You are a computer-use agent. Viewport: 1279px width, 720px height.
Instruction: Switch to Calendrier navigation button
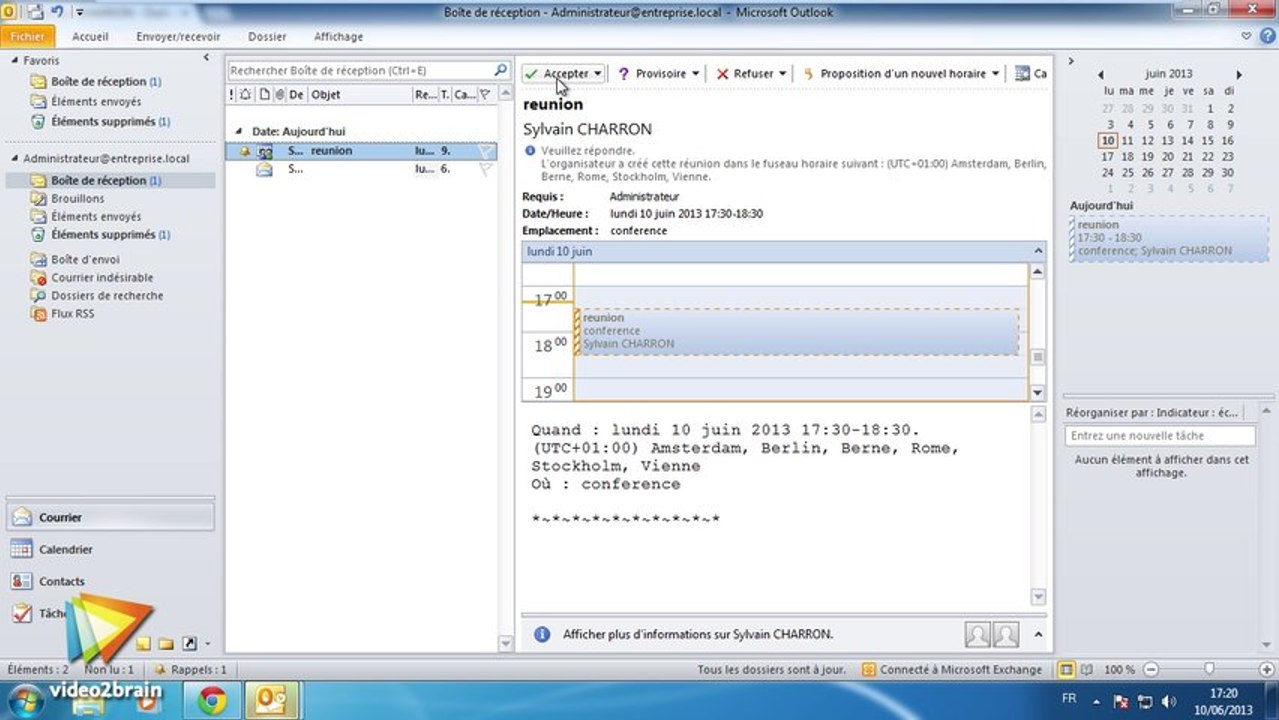(x=109, y=550)
